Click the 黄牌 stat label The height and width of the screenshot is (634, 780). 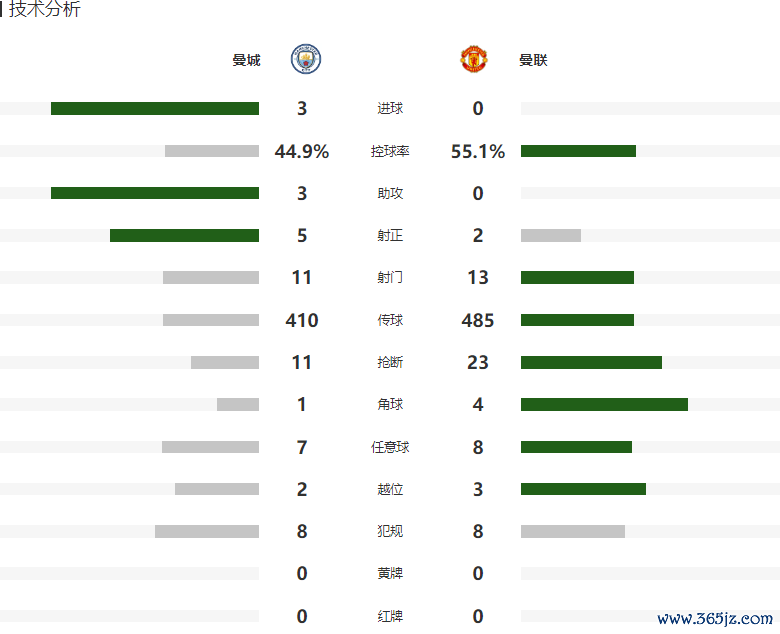click(x=390, y=574)
